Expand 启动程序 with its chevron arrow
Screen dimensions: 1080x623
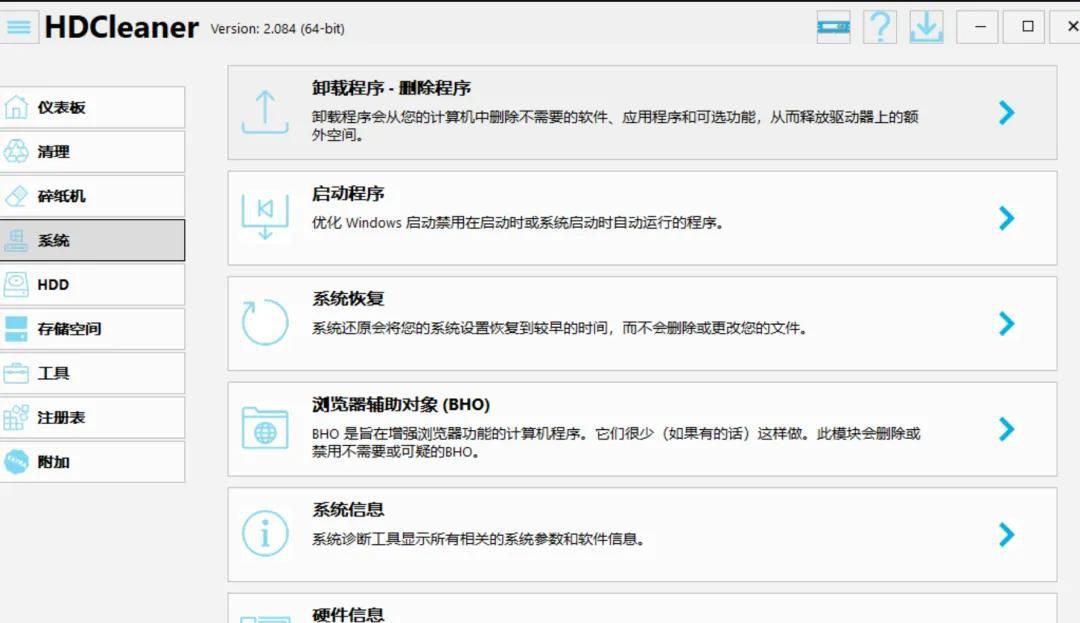[x=1006, y=218]
